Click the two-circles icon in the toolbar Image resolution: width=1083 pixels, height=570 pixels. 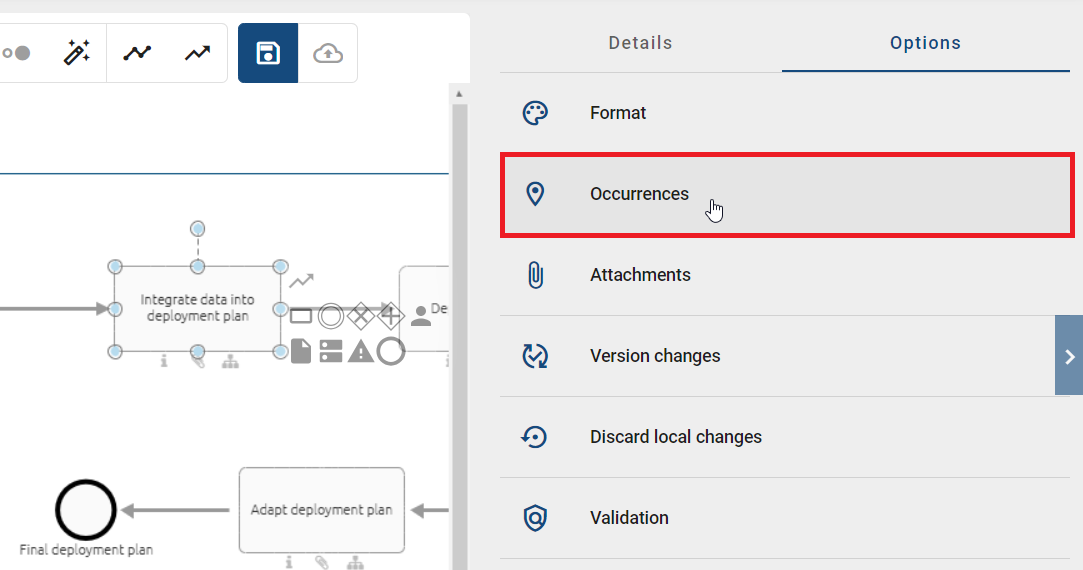pos(16,53)
